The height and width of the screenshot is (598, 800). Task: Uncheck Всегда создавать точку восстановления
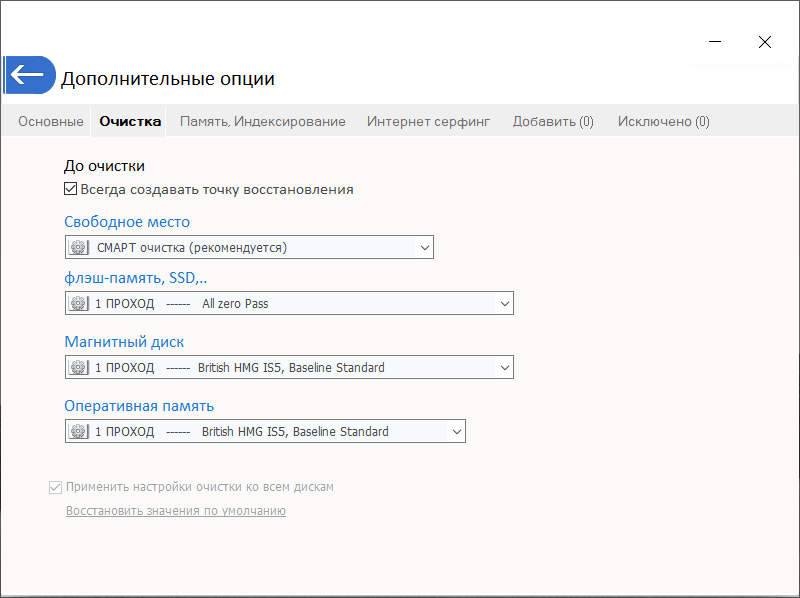tap(70, 187)
